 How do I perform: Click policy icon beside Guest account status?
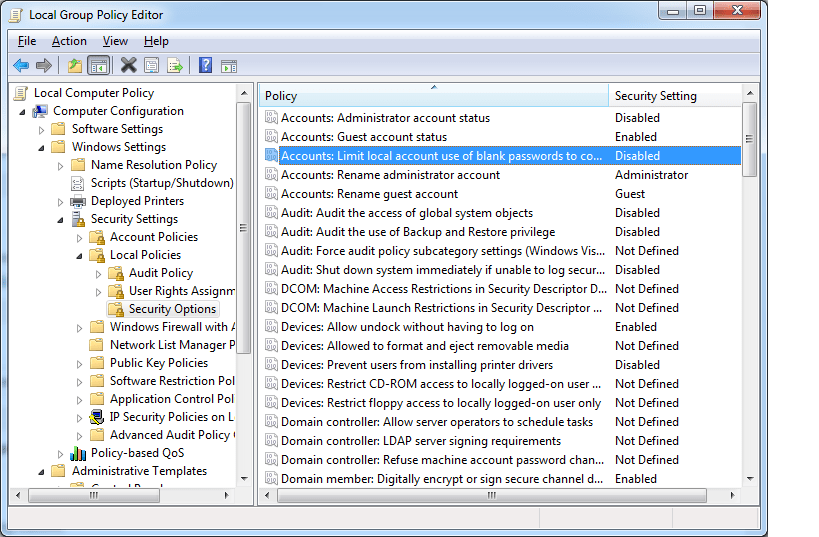(x=271, y=136)
